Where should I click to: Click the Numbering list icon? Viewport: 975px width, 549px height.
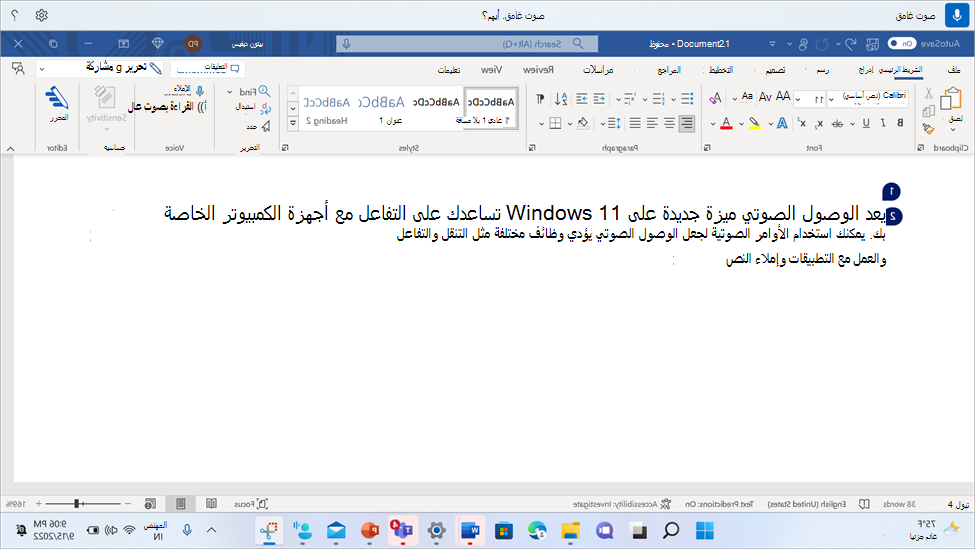658,98
